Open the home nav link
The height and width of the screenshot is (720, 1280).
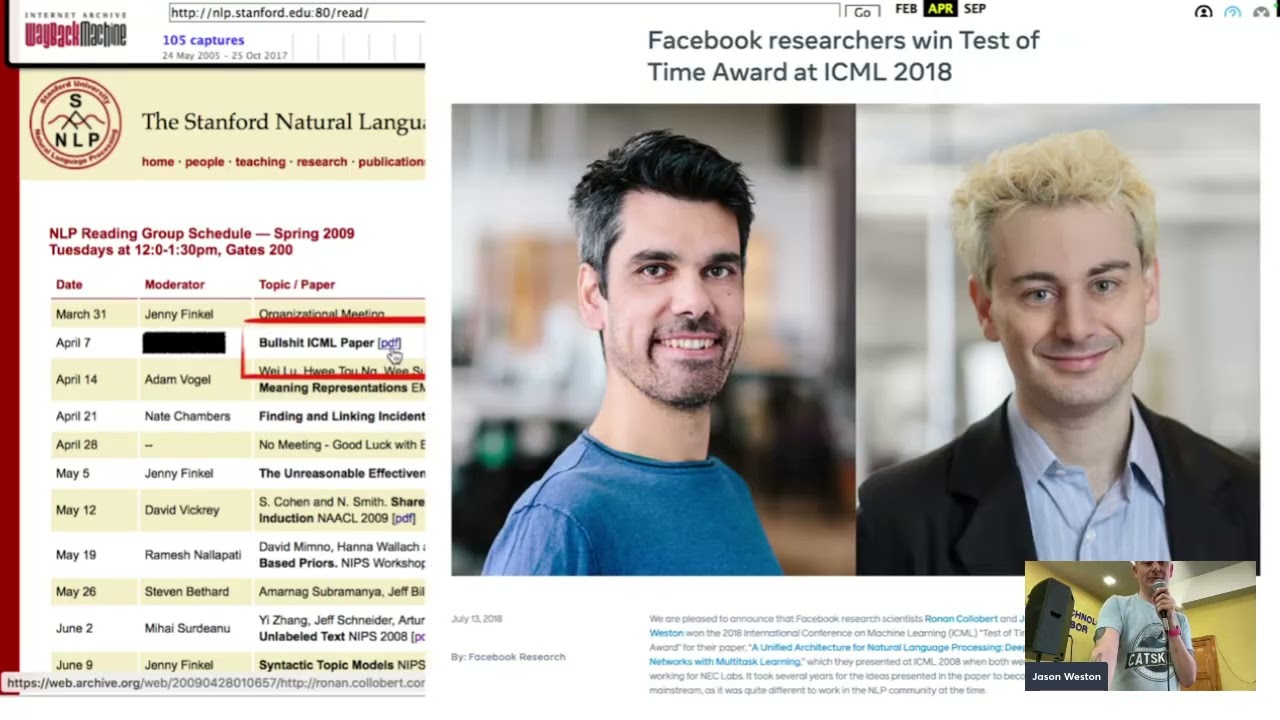tap(157, 162)
